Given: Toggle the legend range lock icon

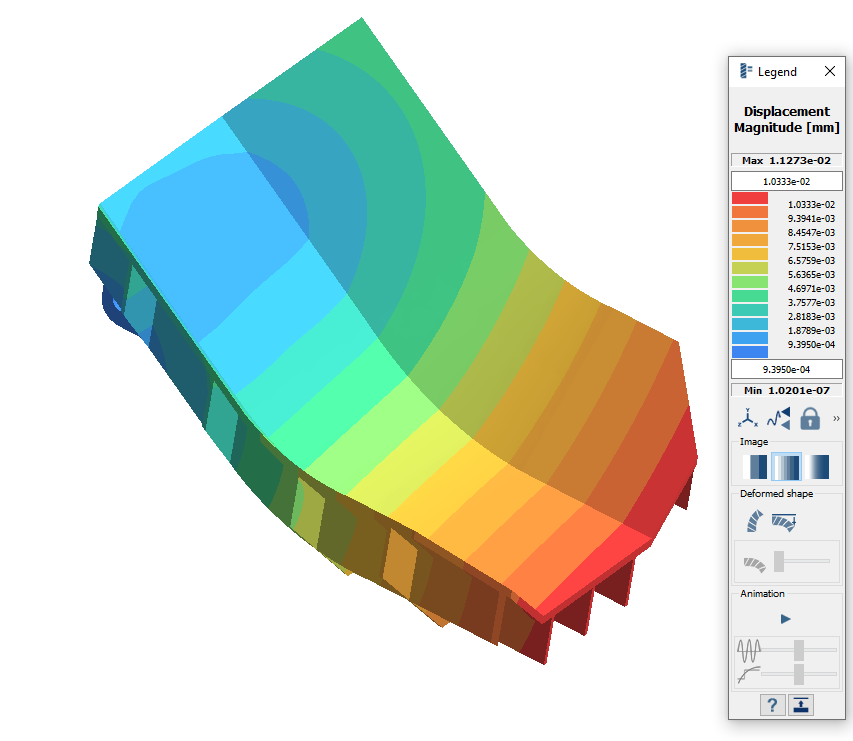Looking at the screenshot, I should click(x=810, y=418).
